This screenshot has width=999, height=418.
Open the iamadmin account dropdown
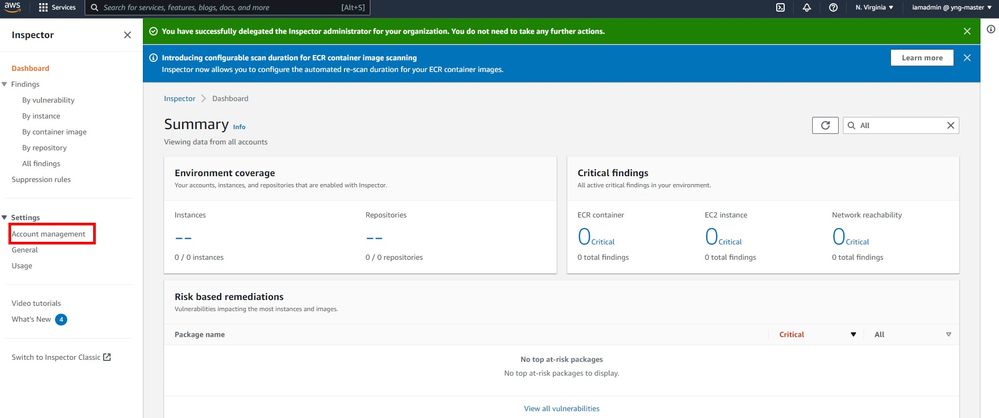(x=952, y=8)
